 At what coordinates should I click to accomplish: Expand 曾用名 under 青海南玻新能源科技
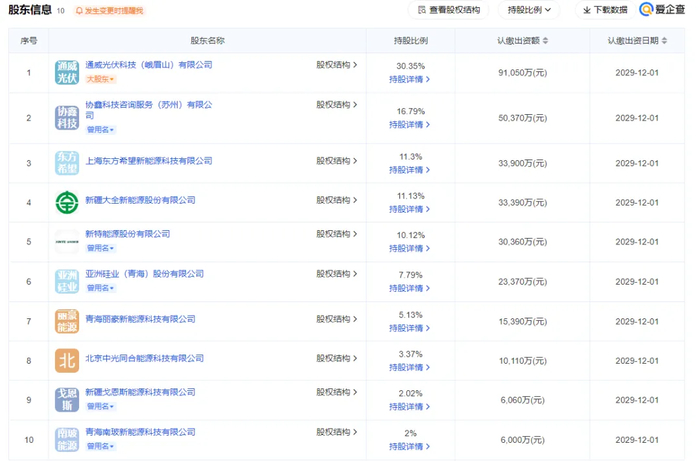coord(100,446)
